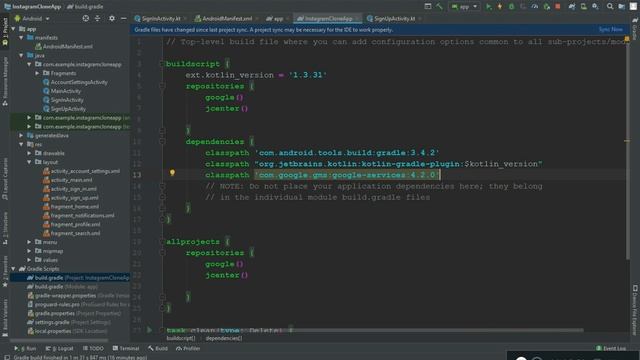Open the Event Log button
The width and height of the screenshot is (640, 360).
click(611, 349)
